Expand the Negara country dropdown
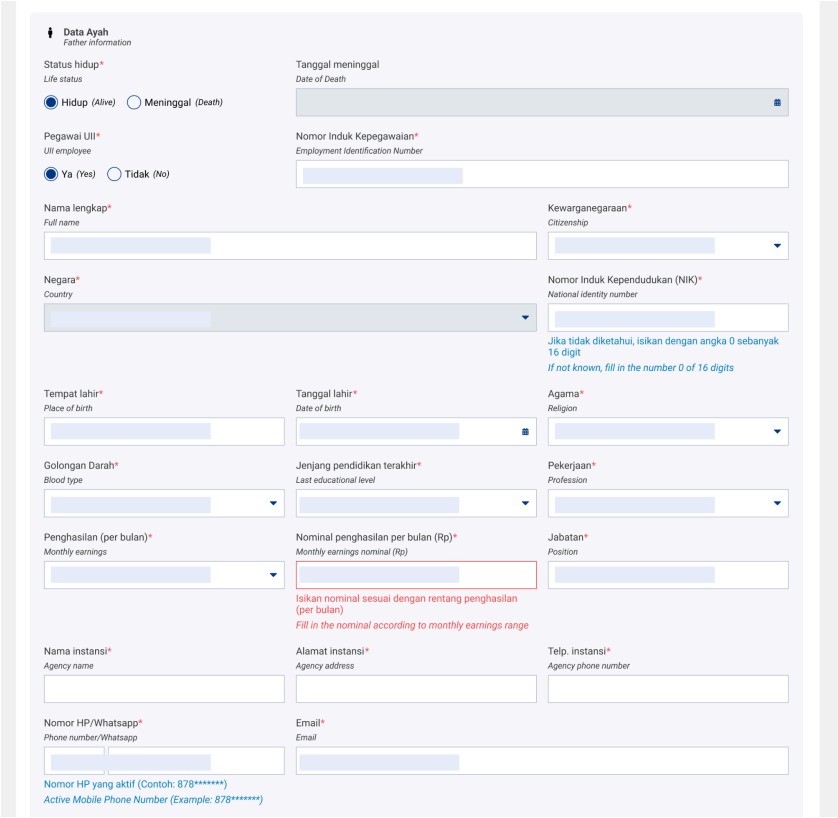 525,318
